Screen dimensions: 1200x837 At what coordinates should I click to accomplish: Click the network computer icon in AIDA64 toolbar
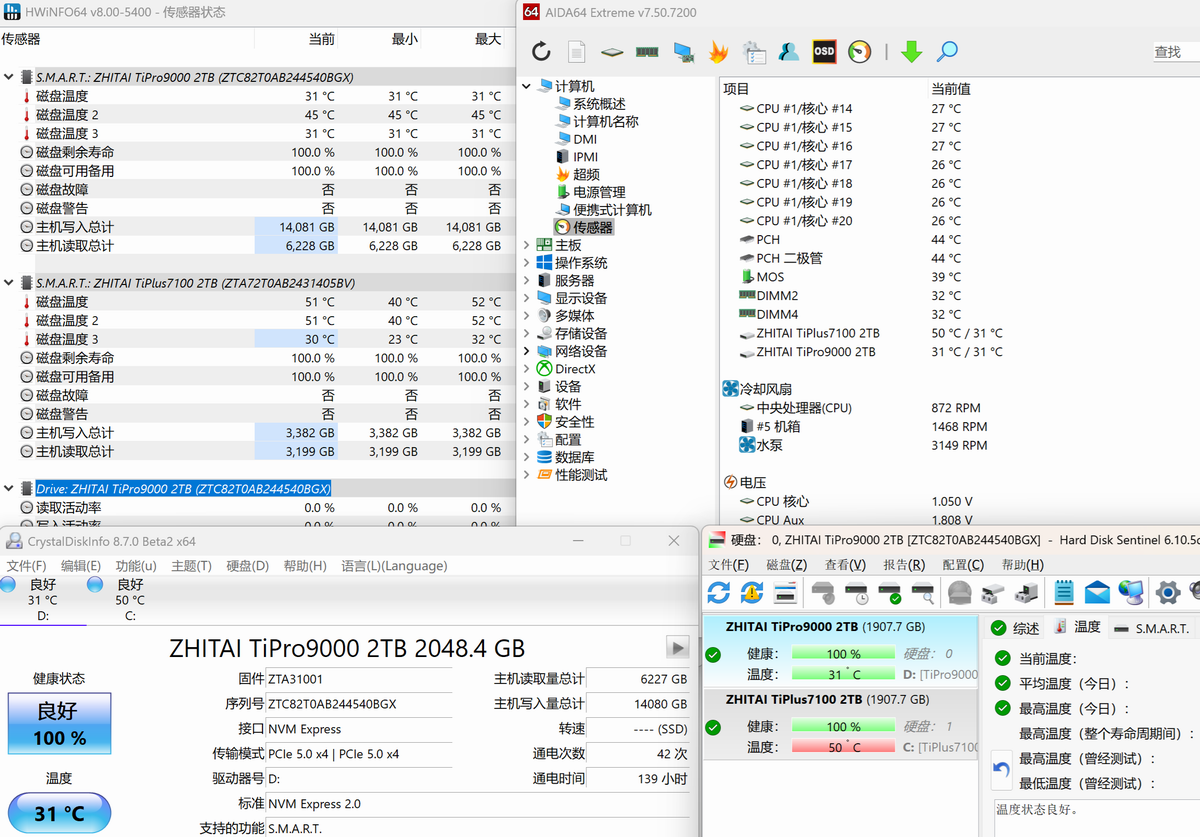(683, 51)
